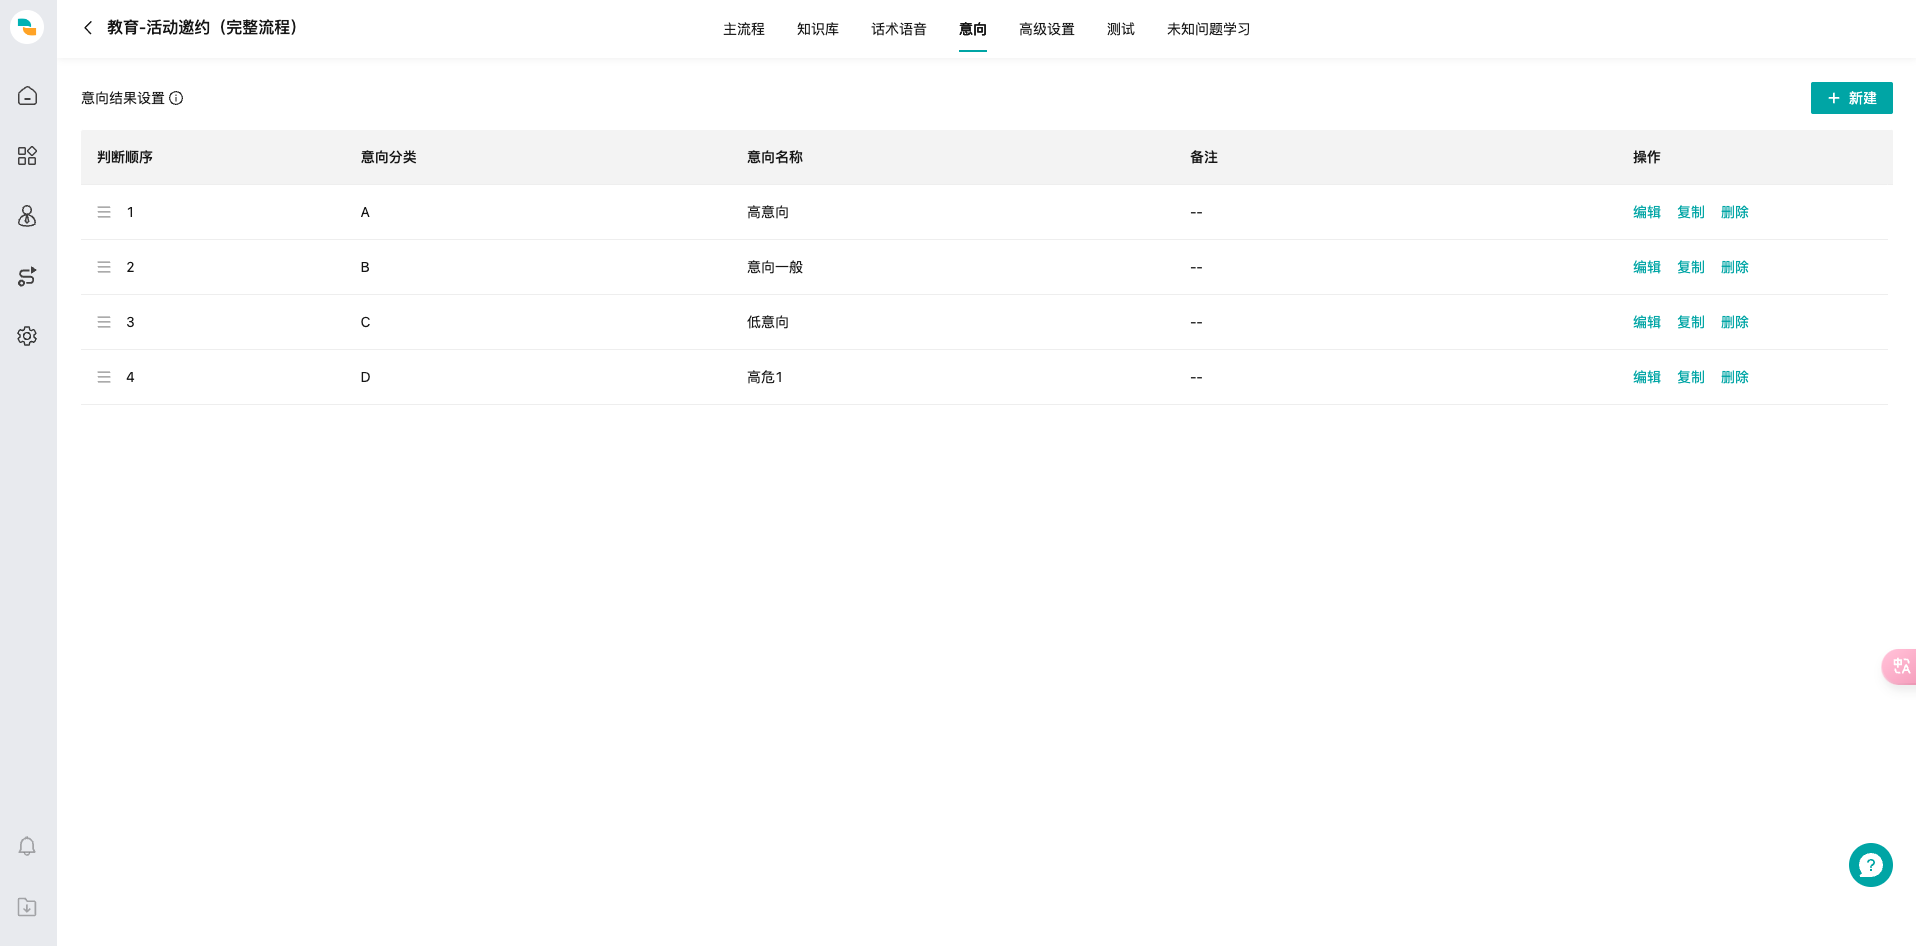Click info icon beside 意向结果设置

click(x=176, y=98)
